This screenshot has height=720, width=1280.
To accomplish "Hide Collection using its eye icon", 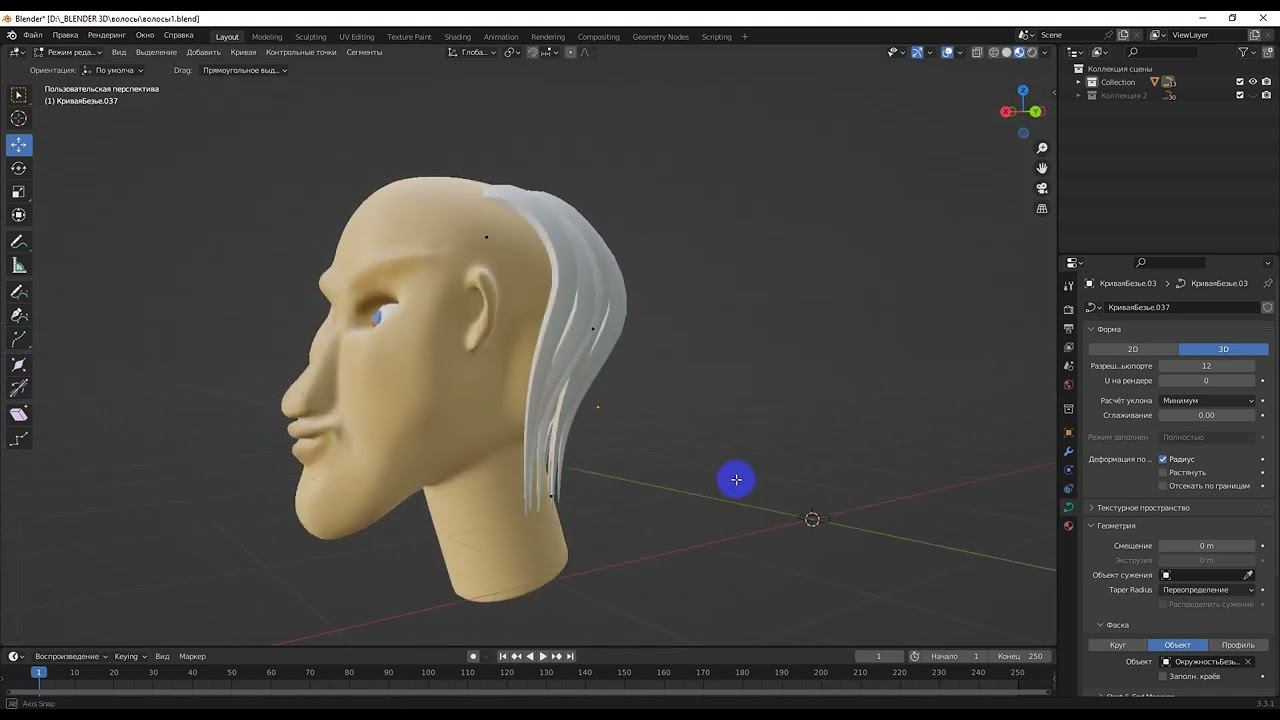I will (x=1253, y=82).
